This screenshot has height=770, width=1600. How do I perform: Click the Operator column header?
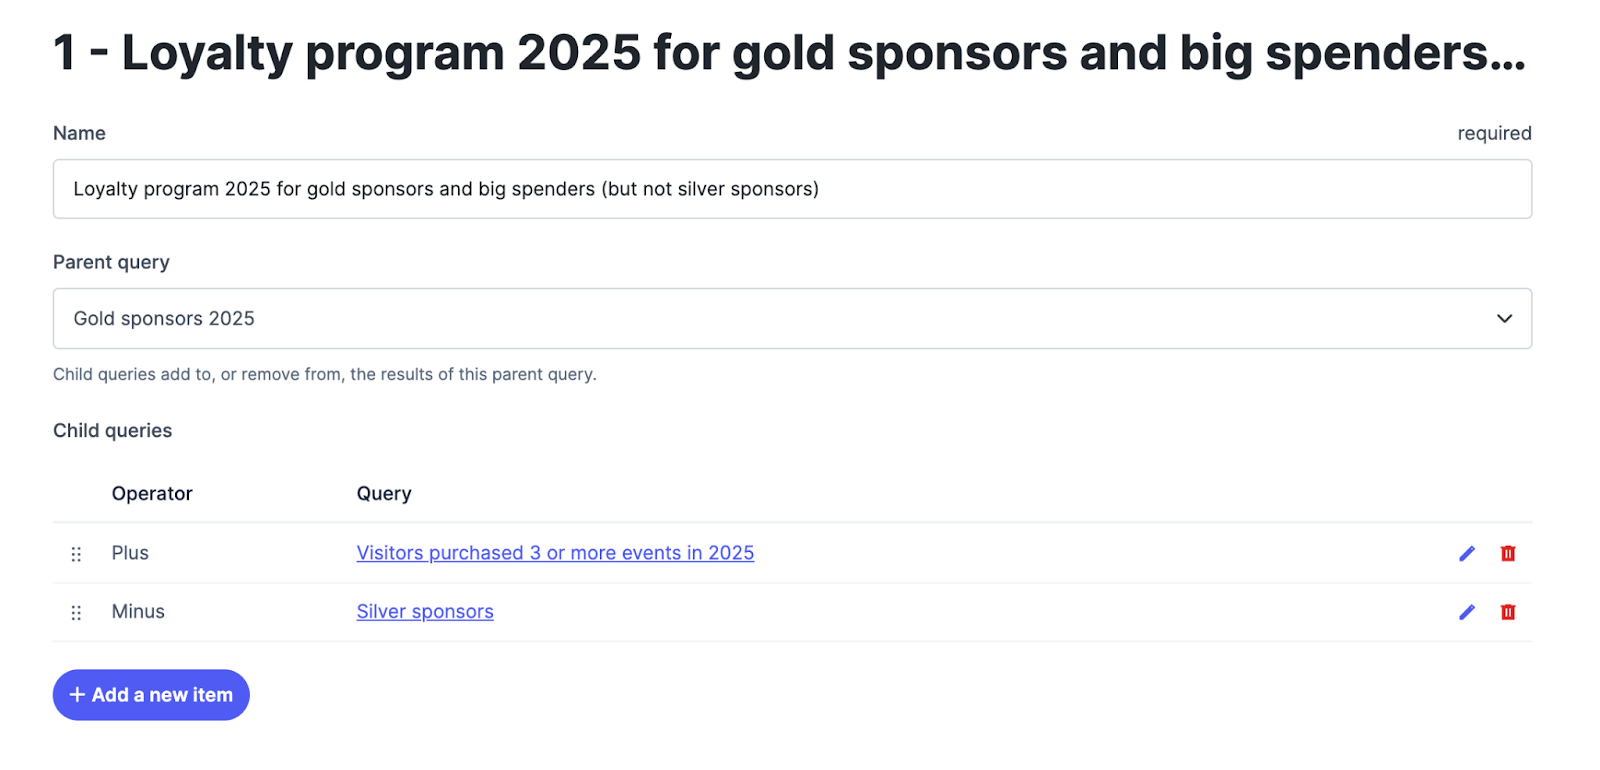(x=152, y=494)
